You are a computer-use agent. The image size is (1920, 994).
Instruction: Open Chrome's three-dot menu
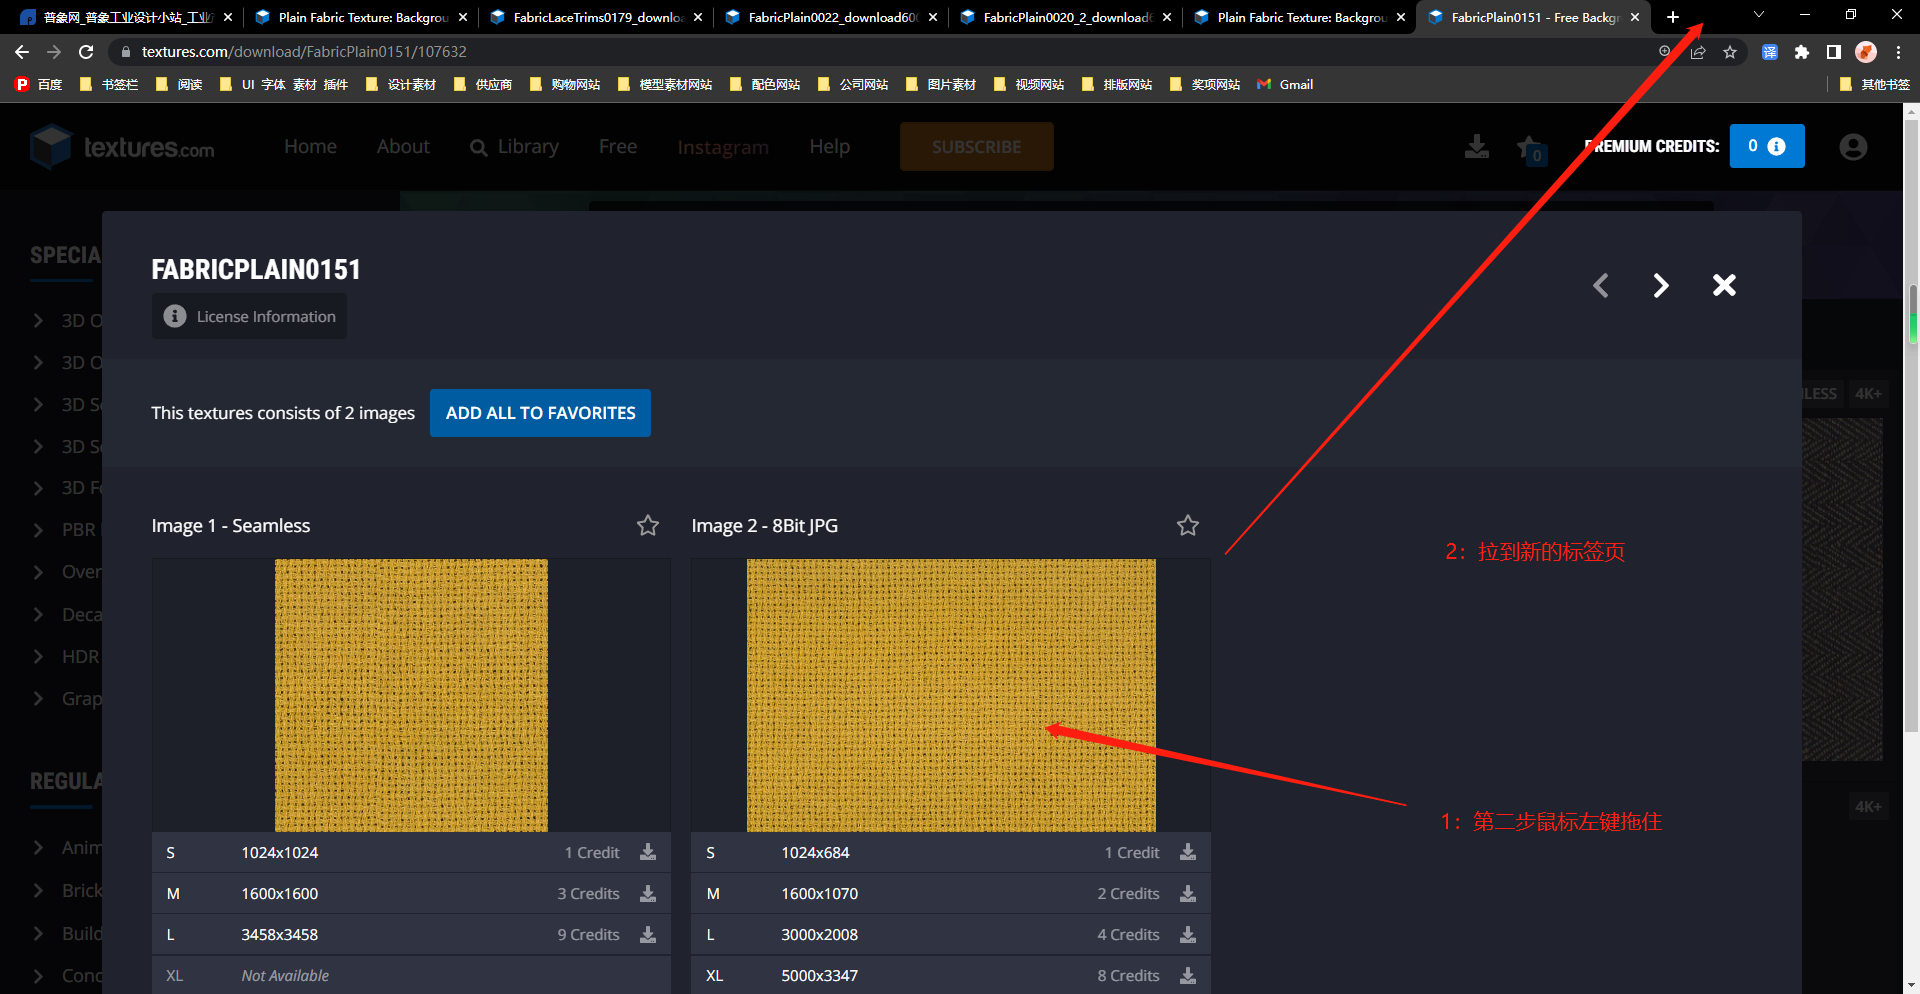coord(1898,52)
